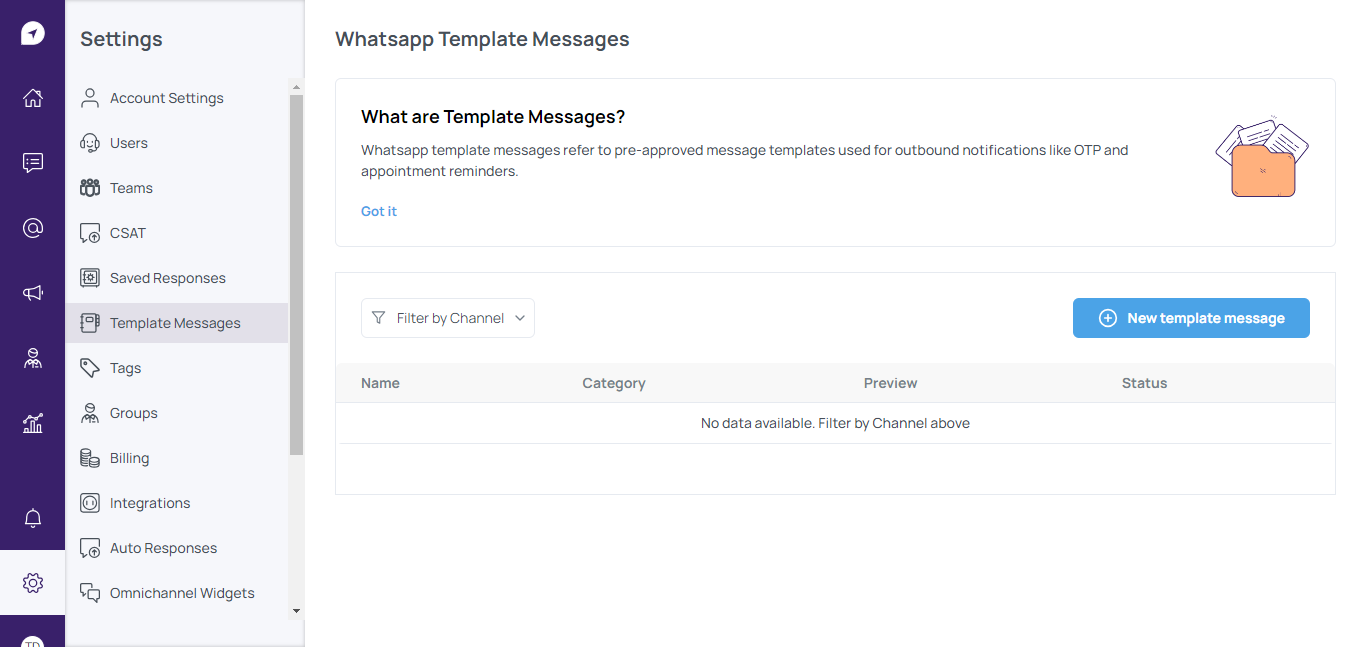This screenshot has height=647, width=1366.
Task: Open the conversations chat icon
Action: [x=33, y=163]
